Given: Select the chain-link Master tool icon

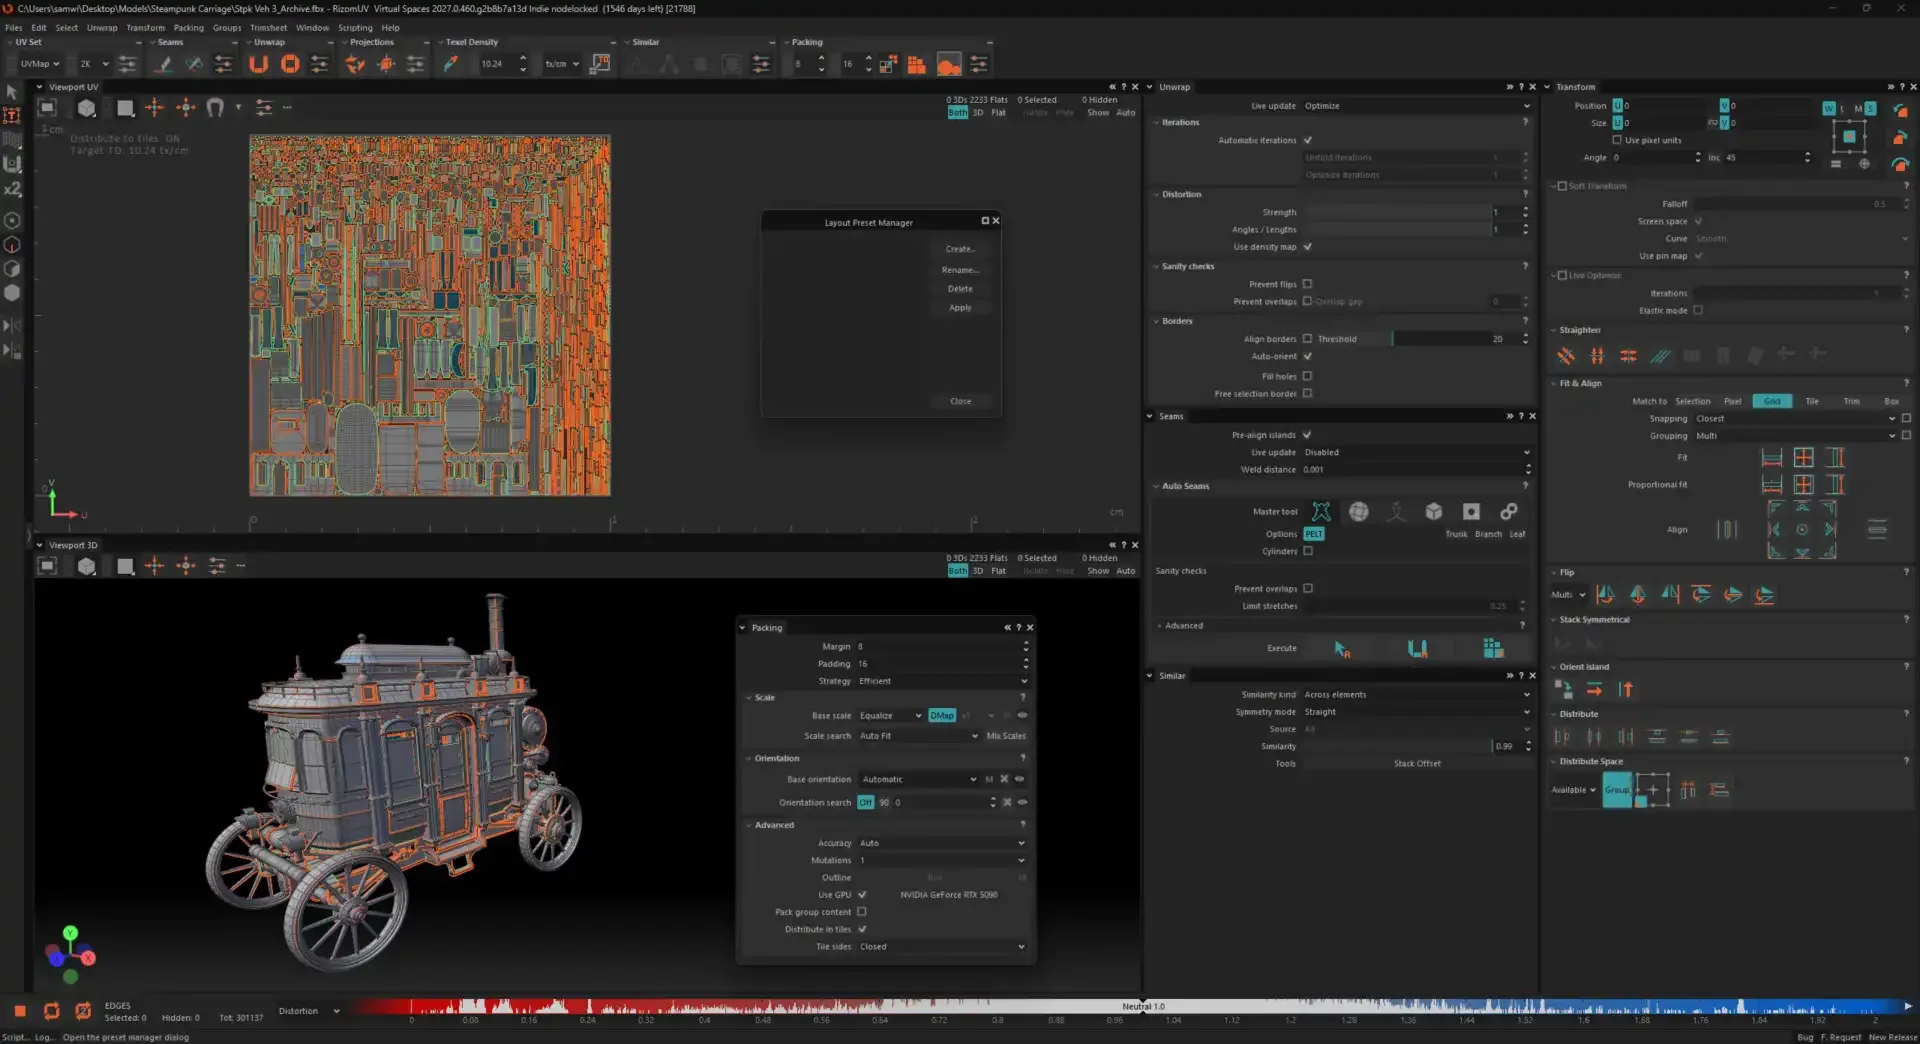Looking at the screenshot, I should click(1509, 512).
